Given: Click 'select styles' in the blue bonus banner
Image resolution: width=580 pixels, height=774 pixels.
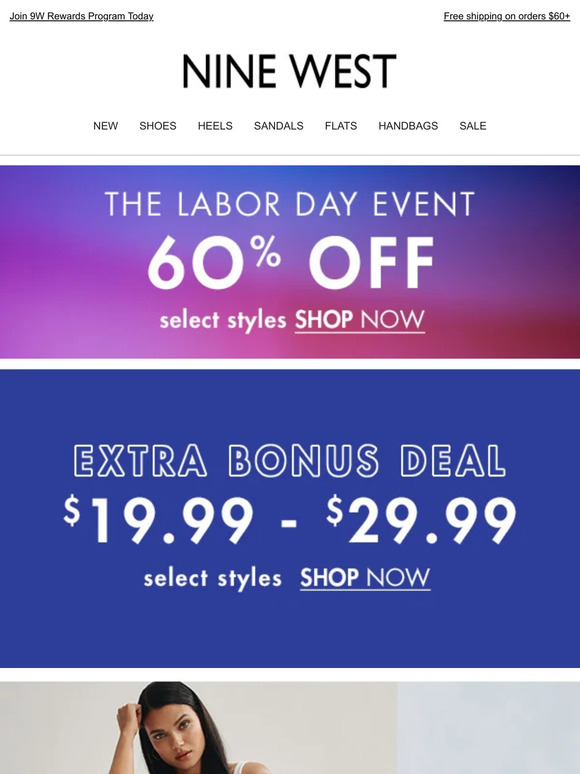Looking at the screenshot, I should 213,579.
